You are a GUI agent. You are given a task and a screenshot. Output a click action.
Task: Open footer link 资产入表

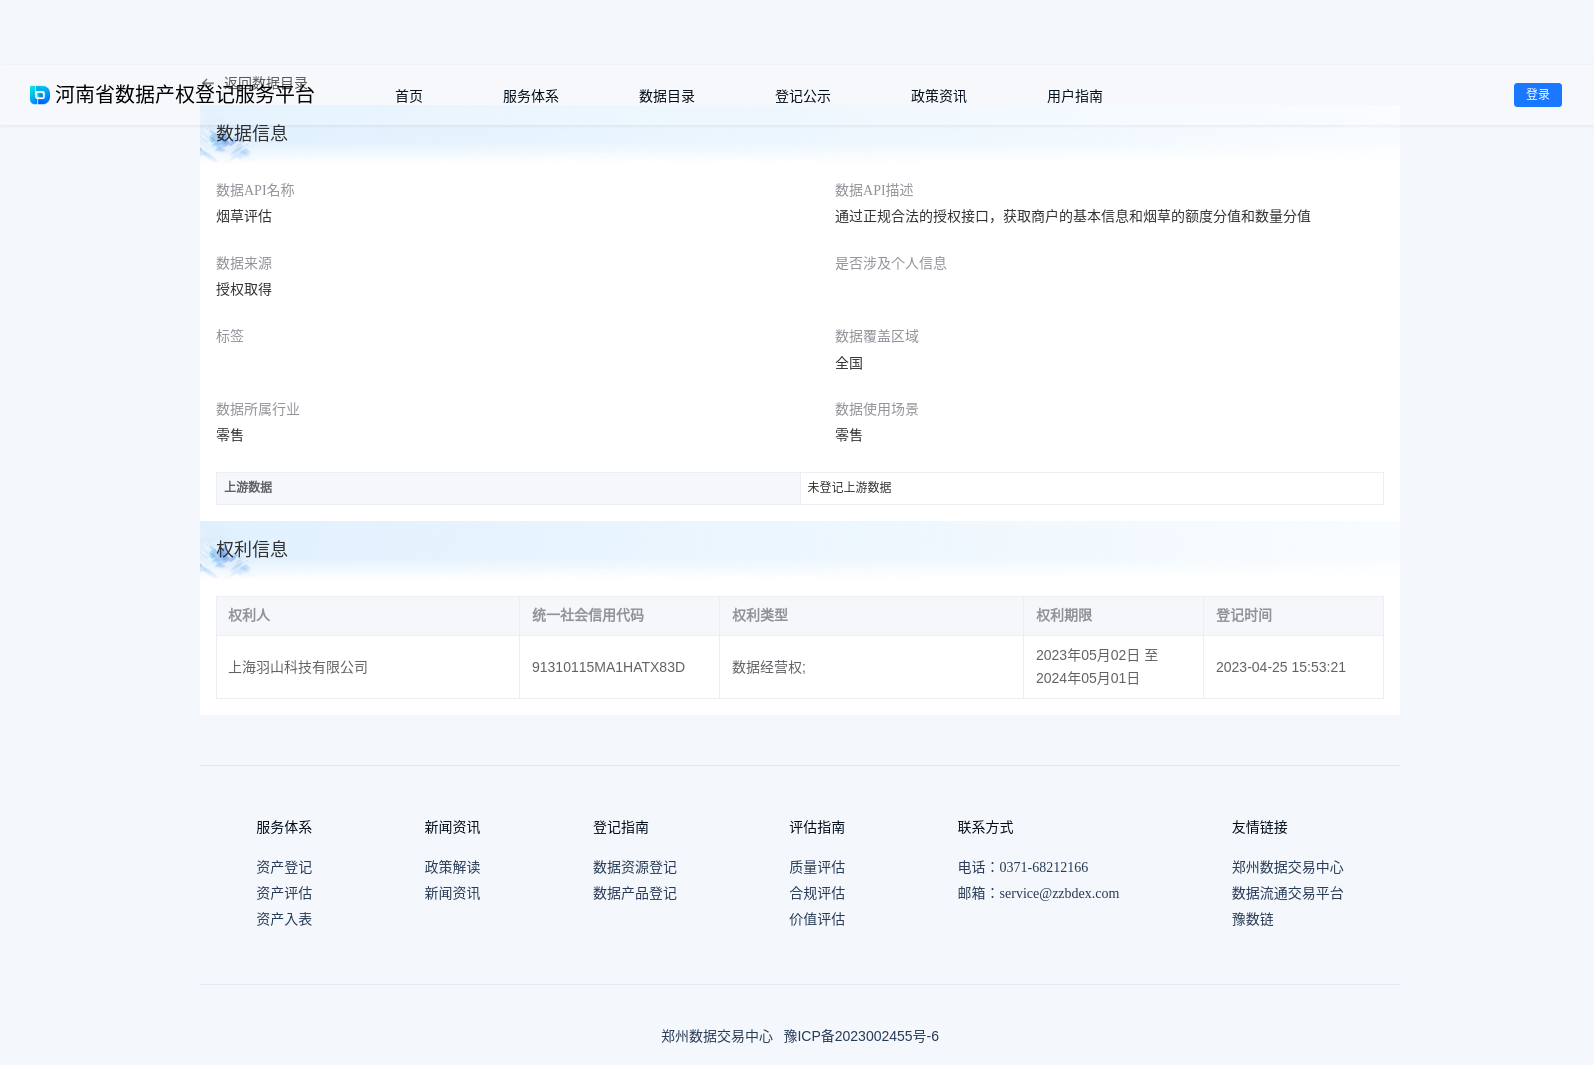click(284, 919)
